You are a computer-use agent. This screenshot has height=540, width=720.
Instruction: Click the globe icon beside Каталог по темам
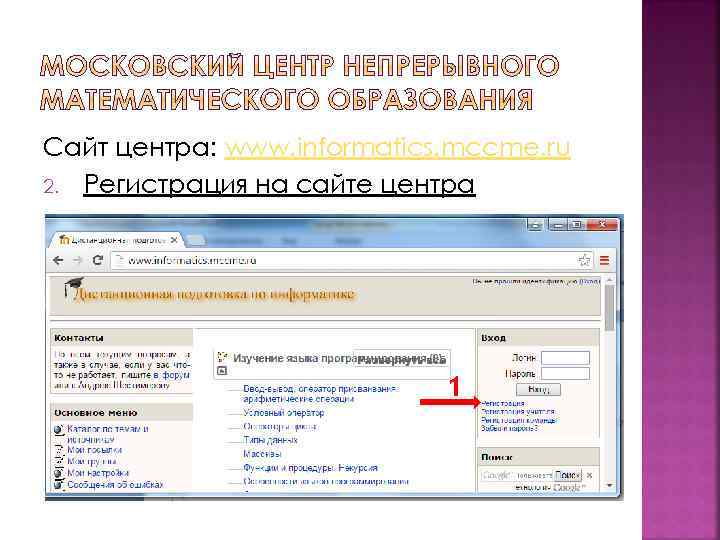[x=58, y=430]
